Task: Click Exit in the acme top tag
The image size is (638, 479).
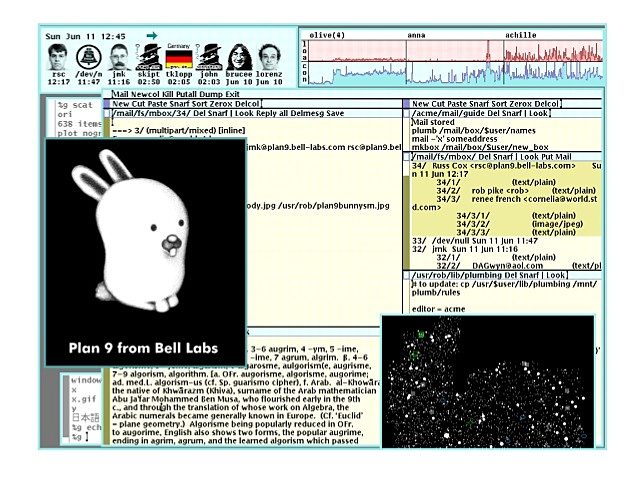Action: point(232,94)
